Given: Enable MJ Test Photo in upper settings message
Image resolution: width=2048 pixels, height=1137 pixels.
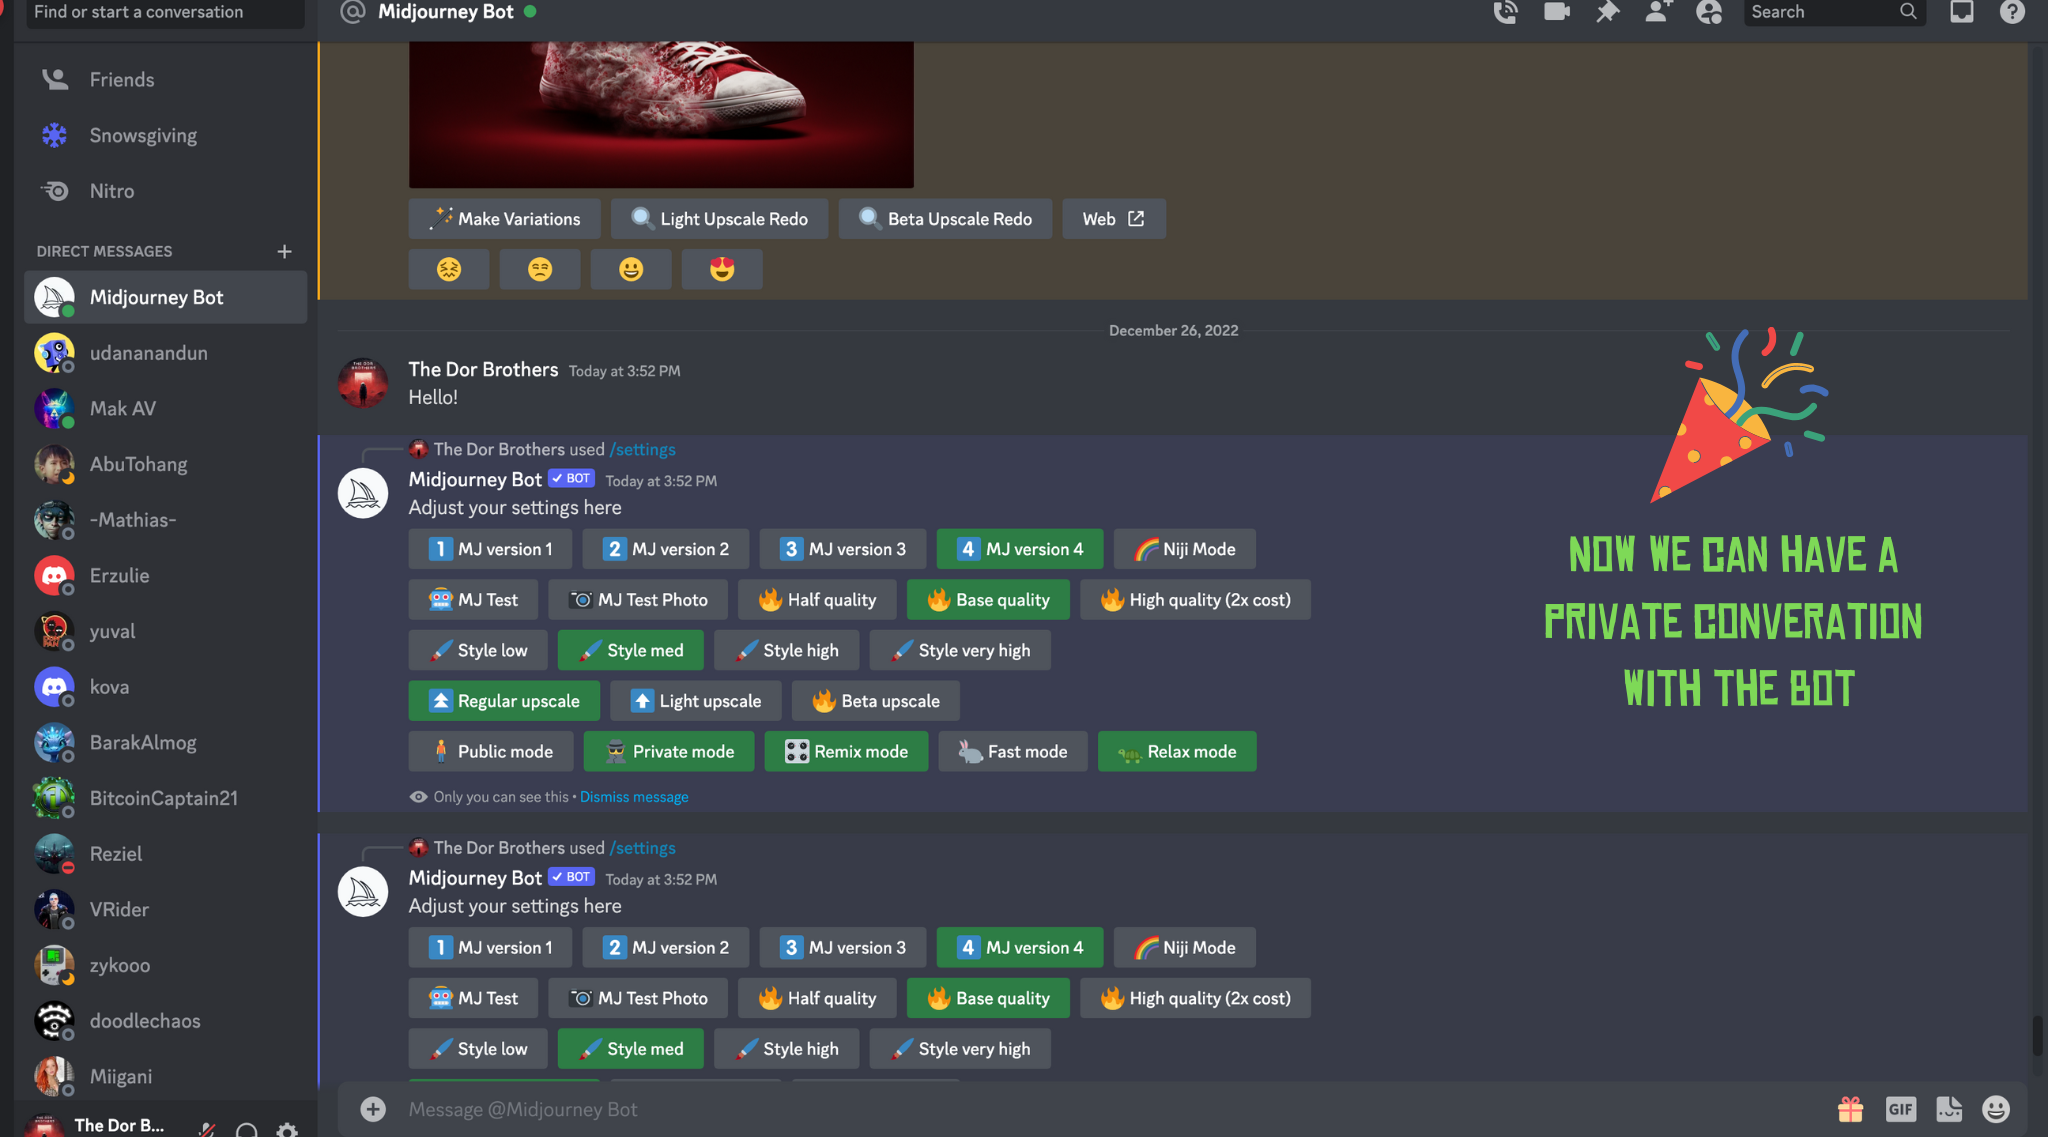Looking at the screenshot, I should (638, 600).
